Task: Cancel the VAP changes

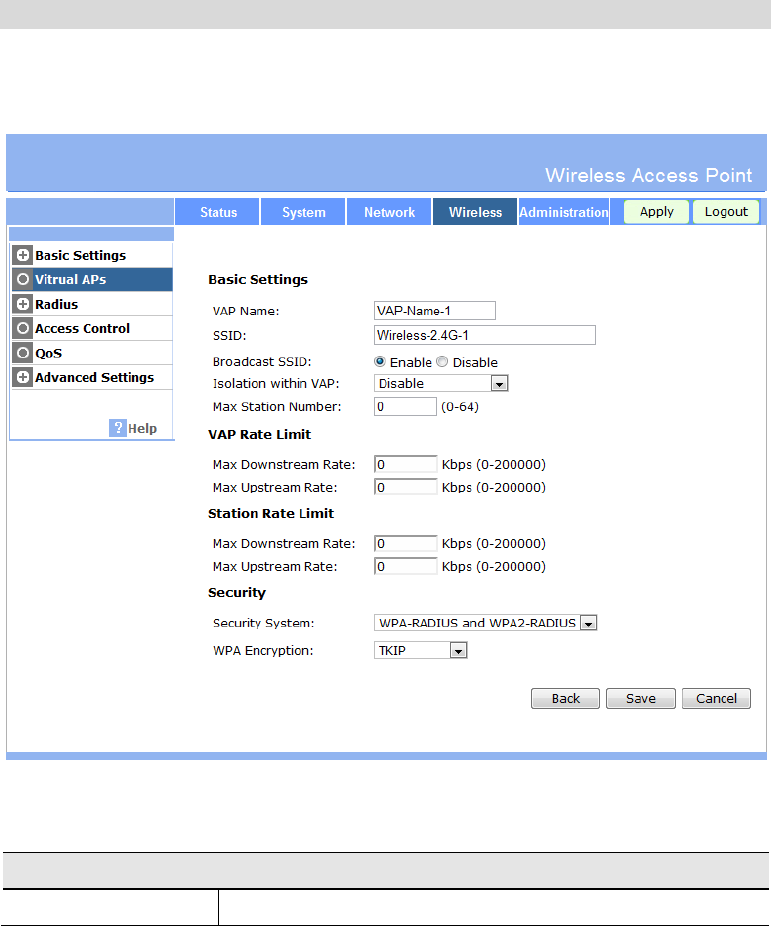Action: (716, 699)
